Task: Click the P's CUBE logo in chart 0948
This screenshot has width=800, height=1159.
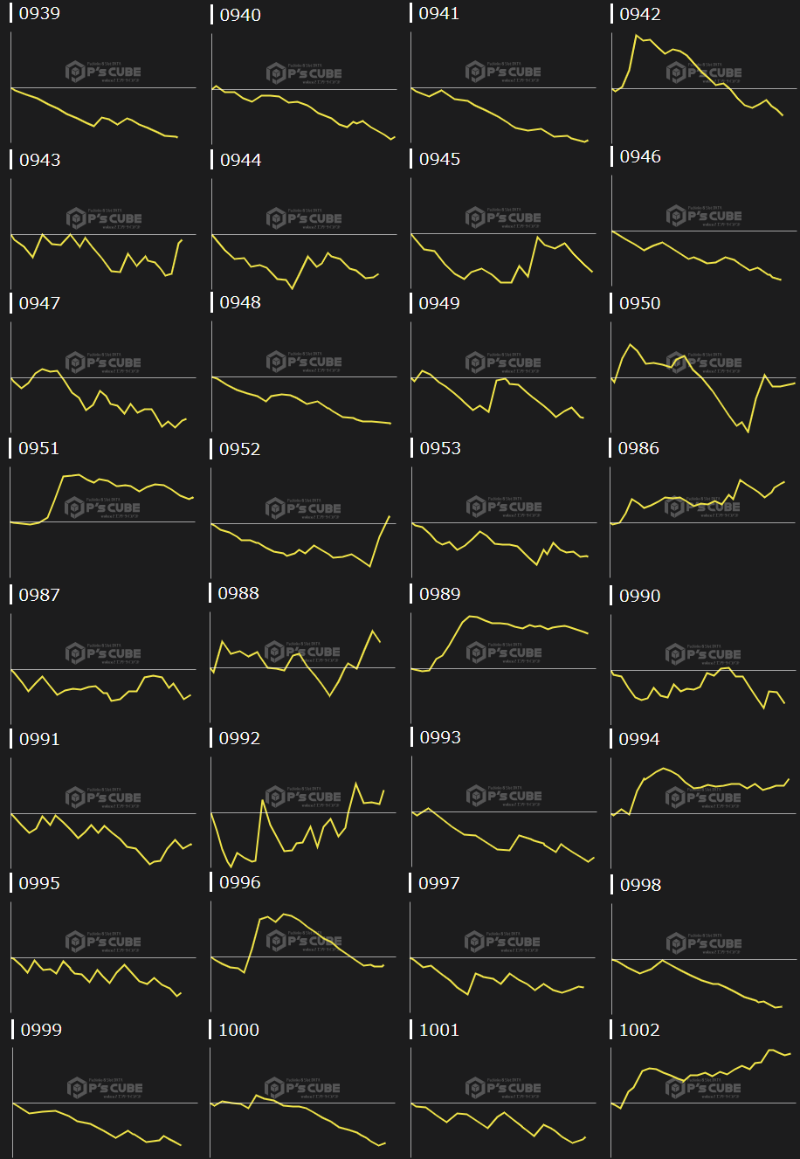Action: 304,362
